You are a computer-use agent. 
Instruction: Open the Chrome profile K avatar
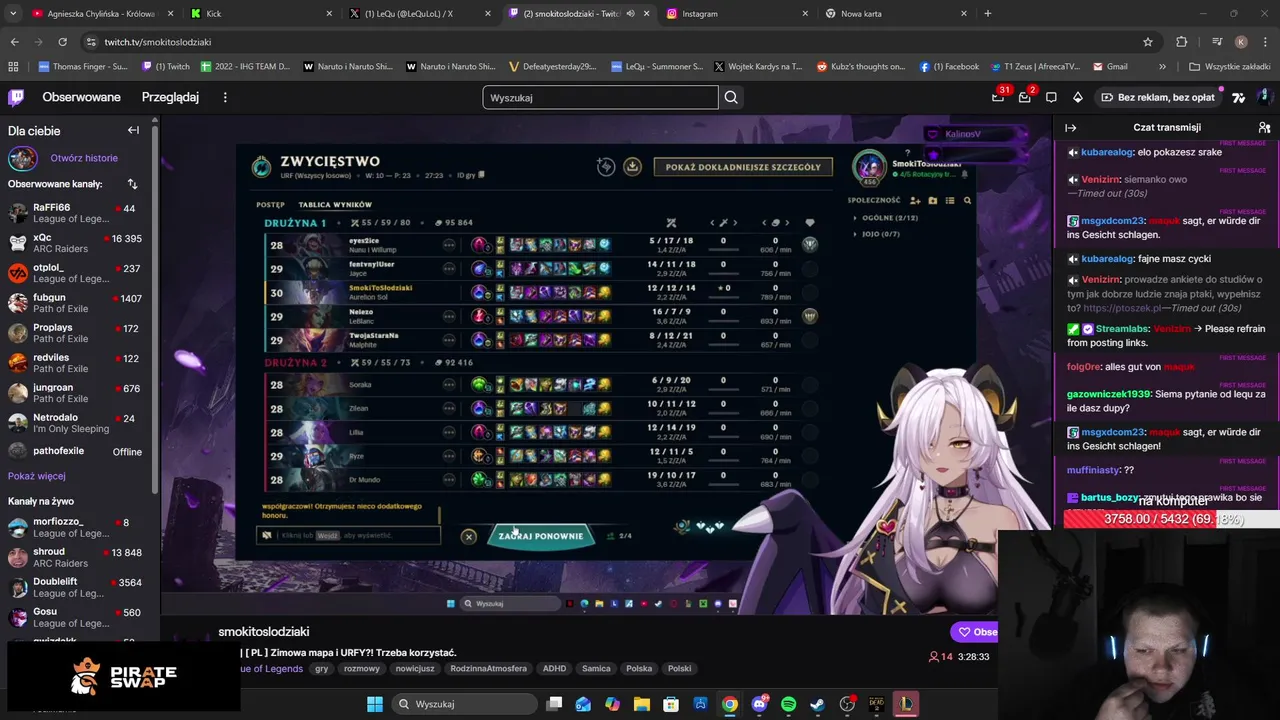click(1241, 42)
